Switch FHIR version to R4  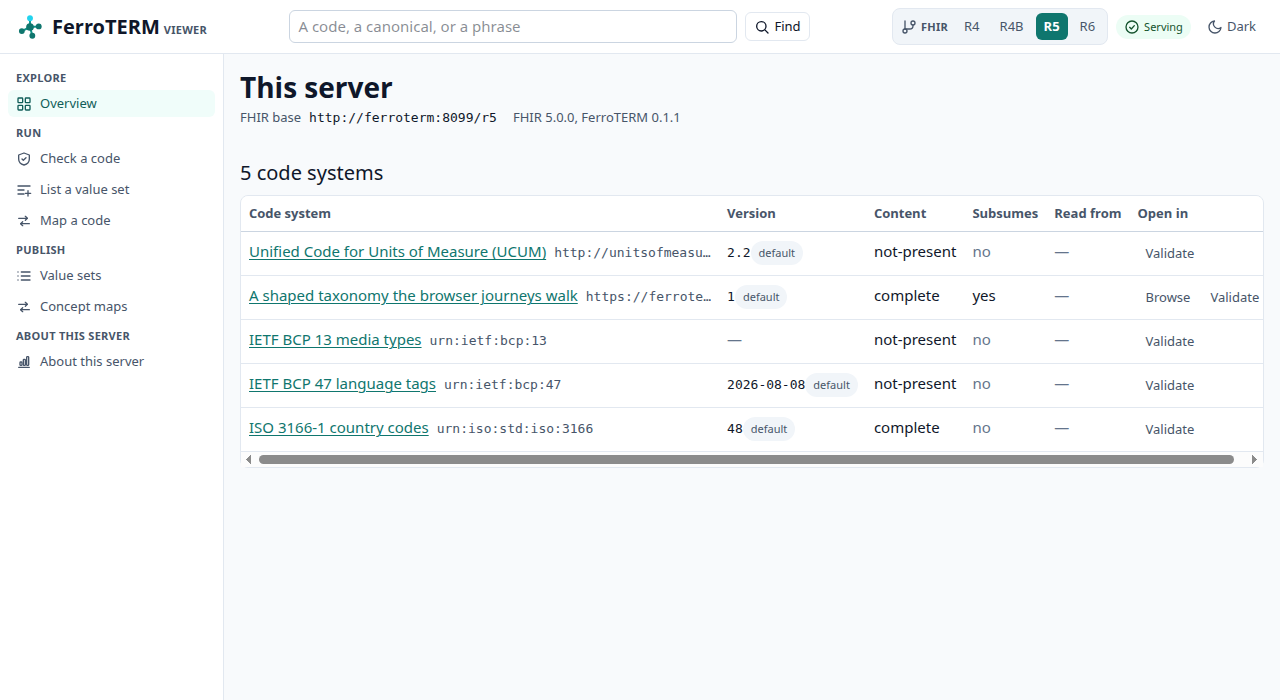point(972,27)
